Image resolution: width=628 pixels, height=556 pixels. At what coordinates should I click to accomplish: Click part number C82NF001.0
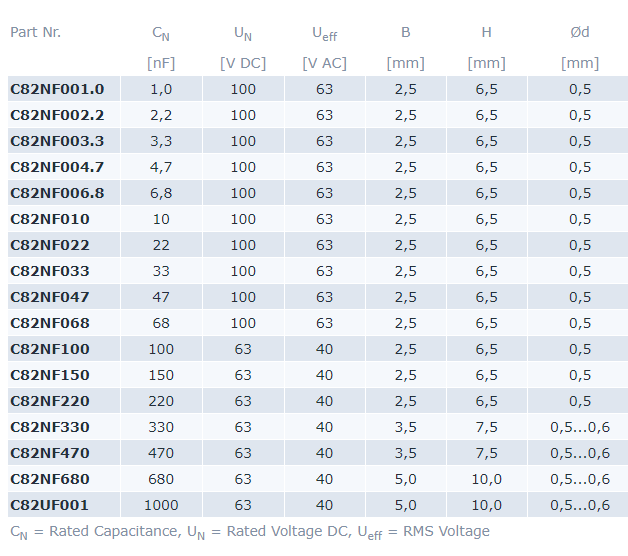(x=57, y=89)
